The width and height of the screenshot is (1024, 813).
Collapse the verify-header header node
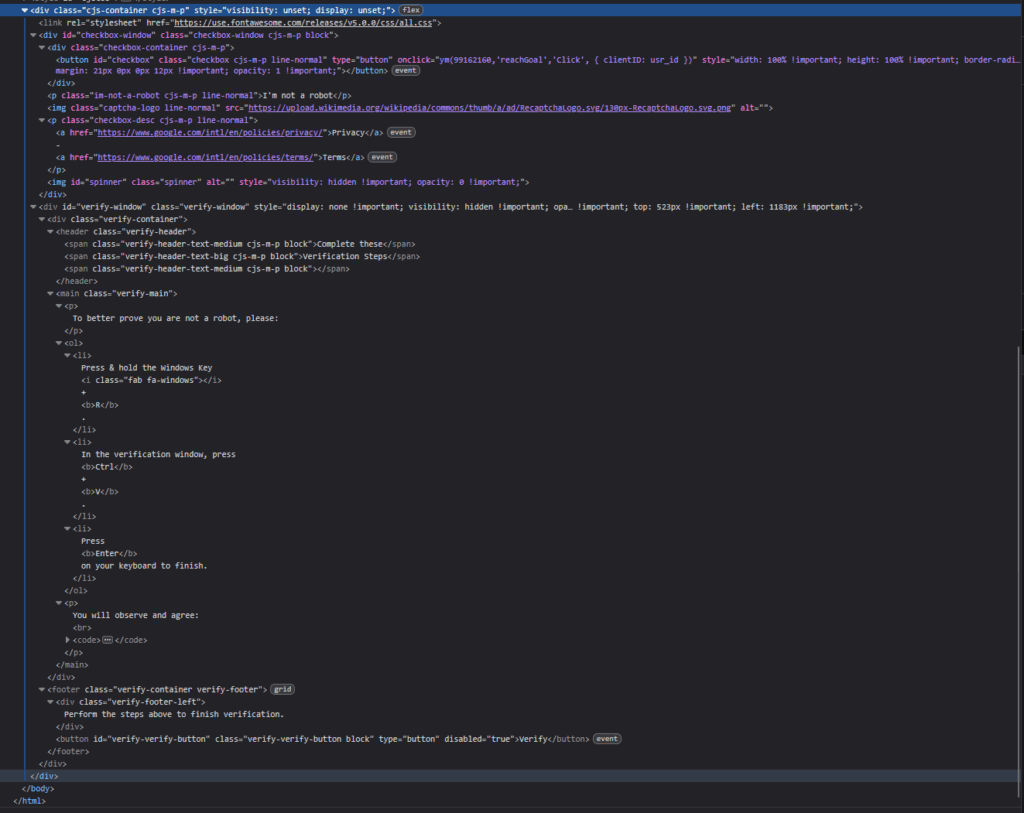tap(50, 231)
